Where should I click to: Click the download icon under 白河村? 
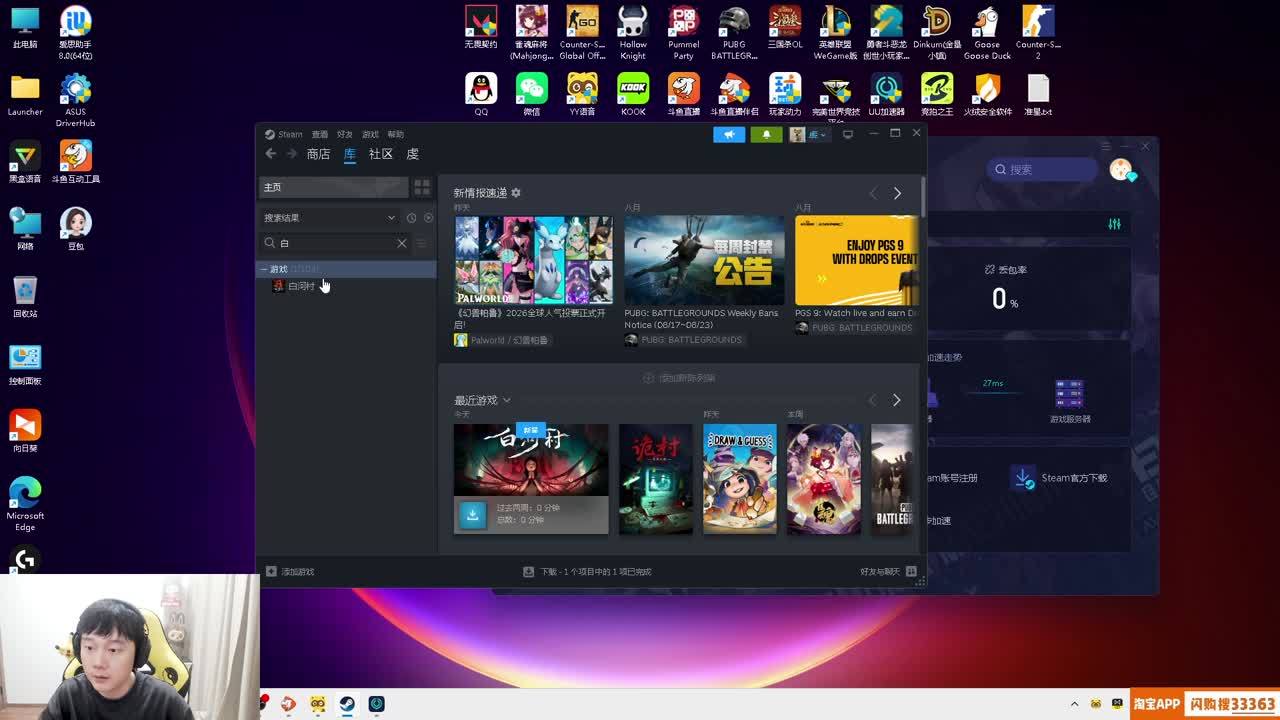473,514
